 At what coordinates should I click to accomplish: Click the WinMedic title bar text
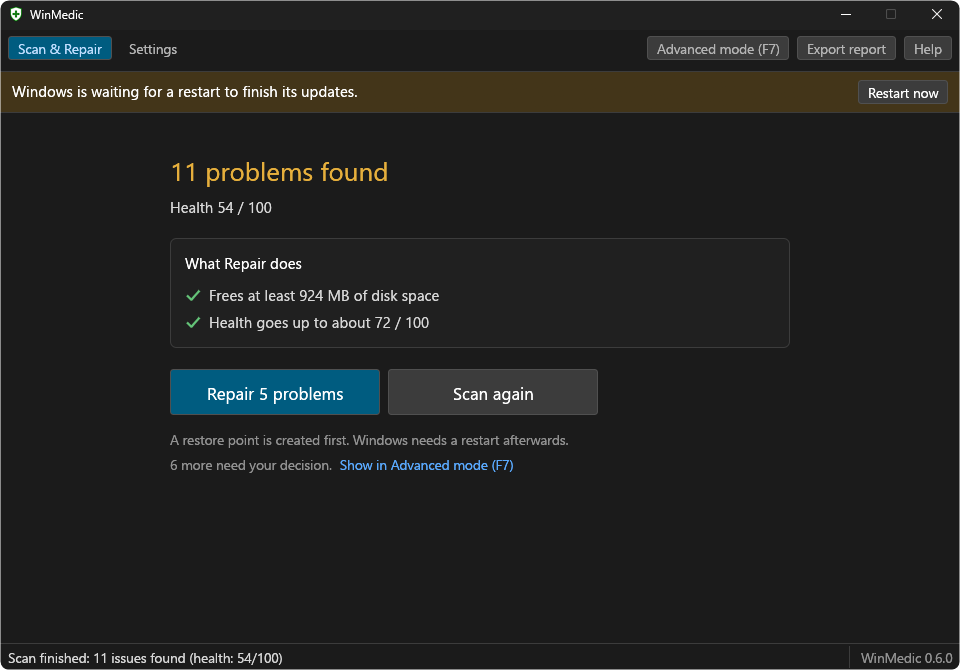(56, 15)
